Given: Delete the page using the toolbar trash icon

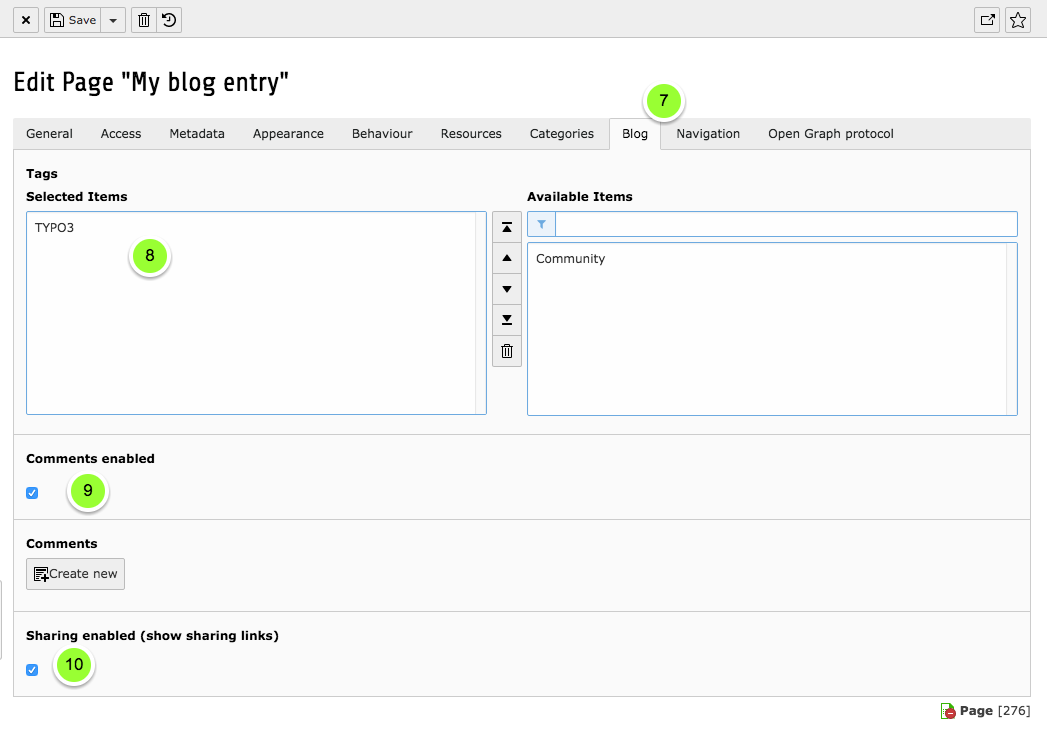Looking at the screenshot, I should (144, 20).
